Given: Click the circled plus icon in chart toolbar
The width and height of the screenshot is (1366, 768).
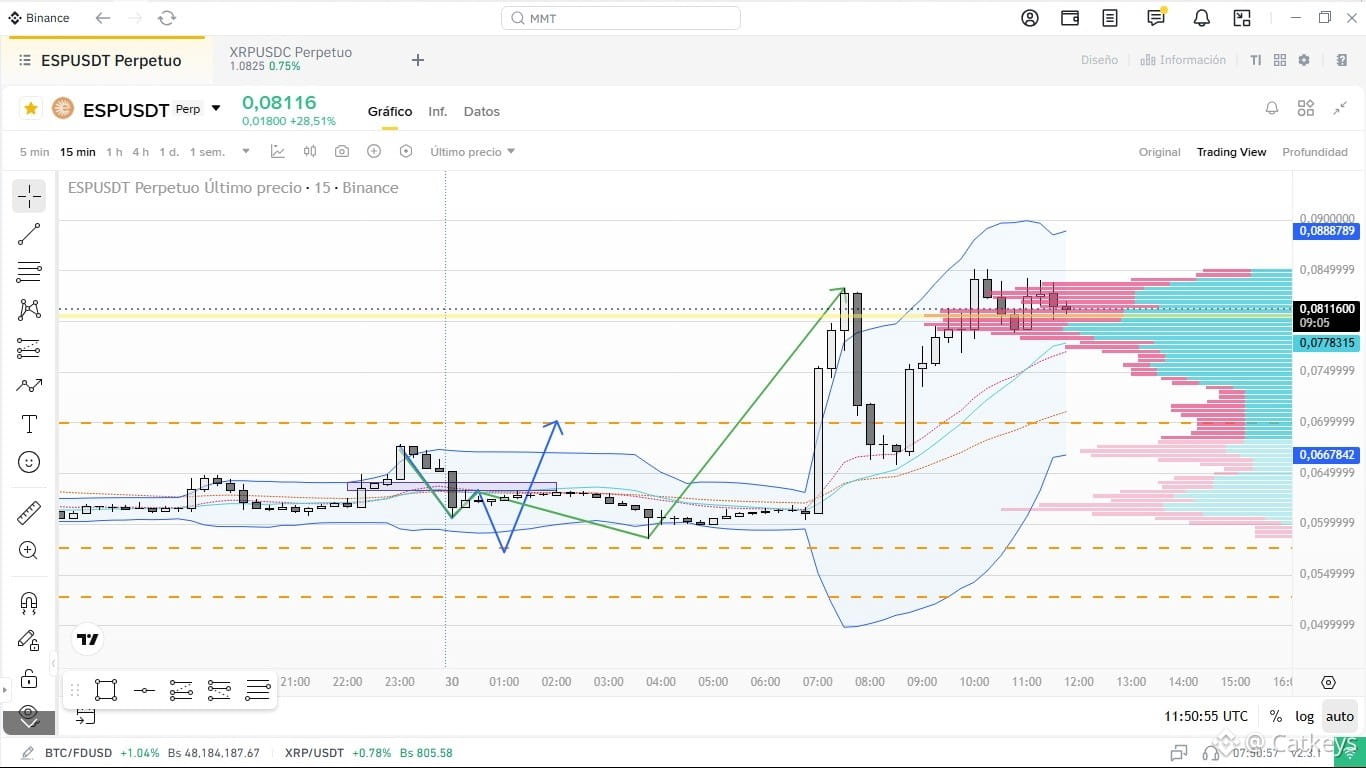Looking at the screenshot, I should point(374,152).
